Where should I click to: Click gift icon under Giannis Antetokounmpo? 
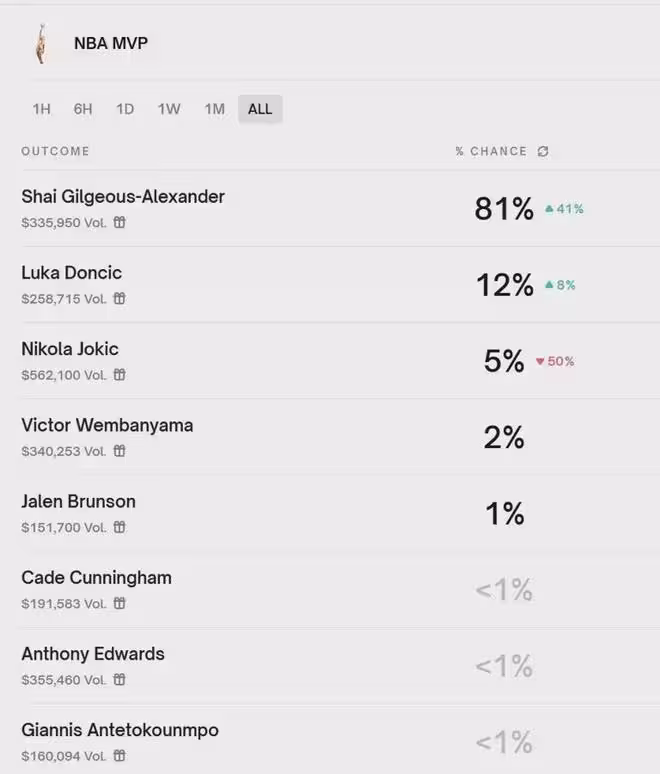(120, 756)
